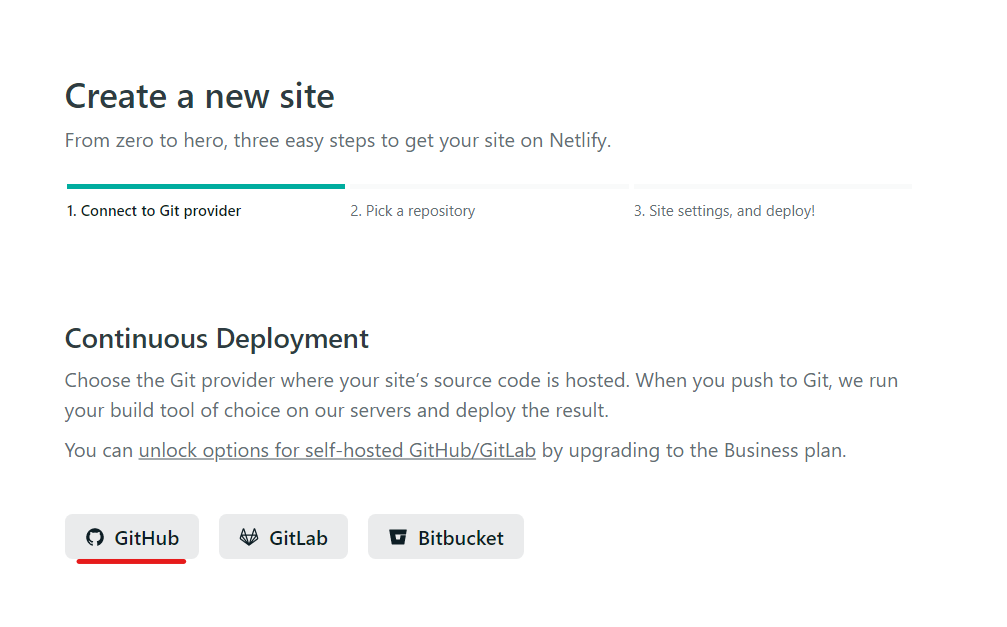
Task: Click the GitLab fox icon
Action: pos(249,537)
